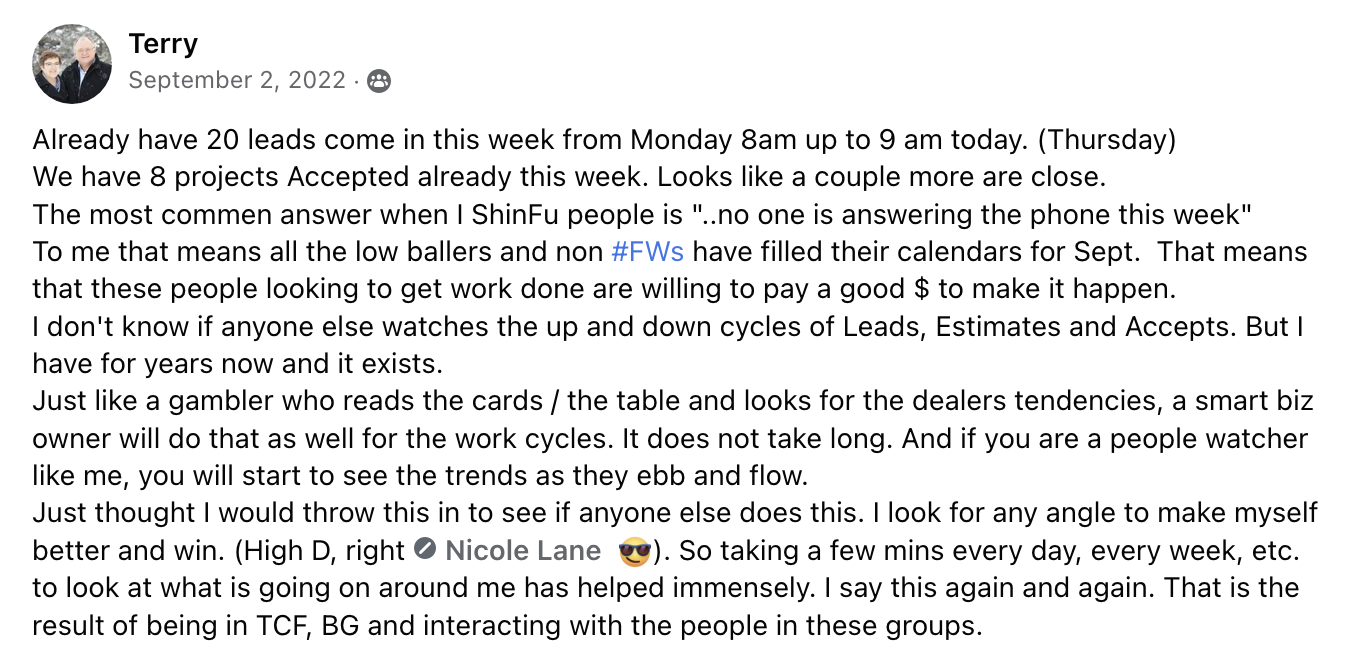The image size is (1360, 667).
Task: Click the Nicole Lane mention
Action: [523, 551]
